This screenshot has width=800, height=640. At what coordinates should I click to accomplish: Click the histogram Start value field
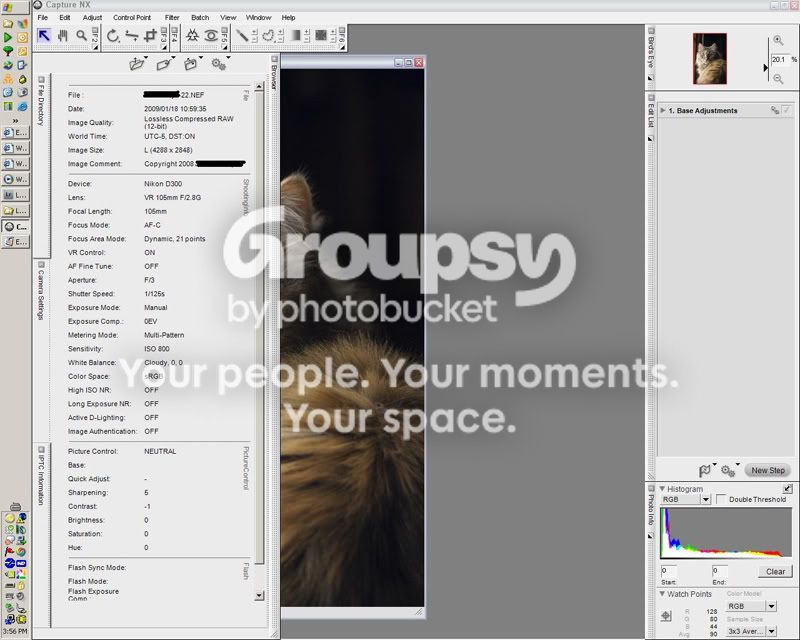point(668,571)
